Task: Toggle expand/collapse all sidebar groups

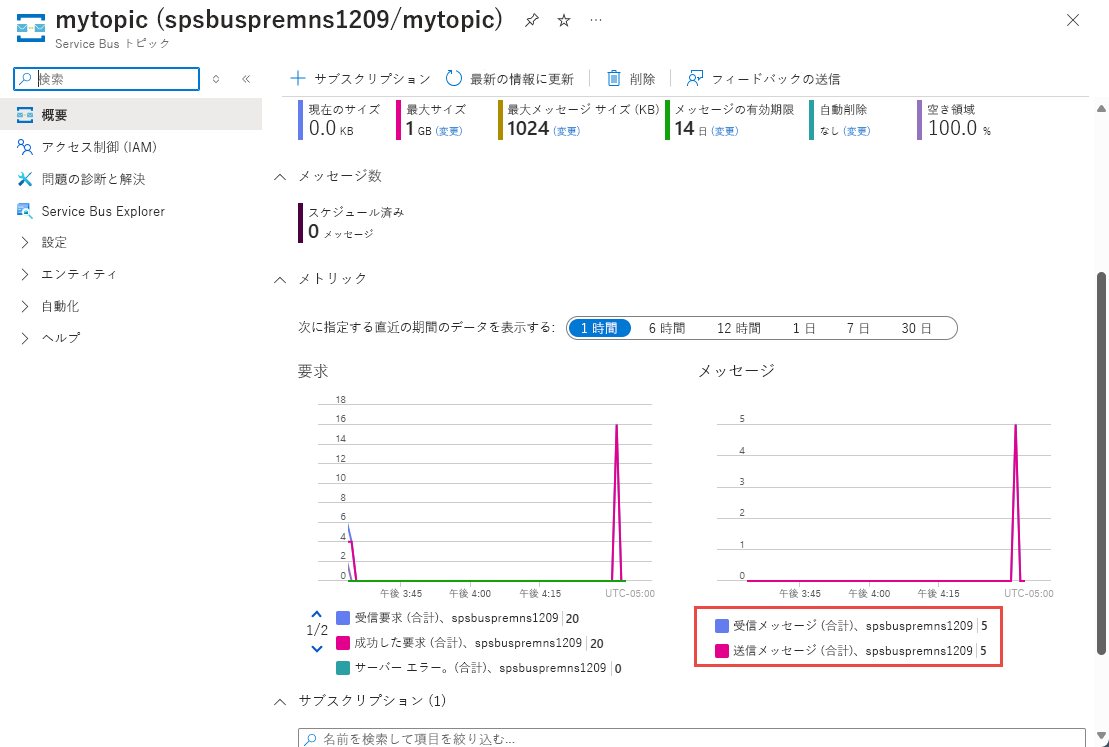Action: pyautogui.click(x=216, y=79)
